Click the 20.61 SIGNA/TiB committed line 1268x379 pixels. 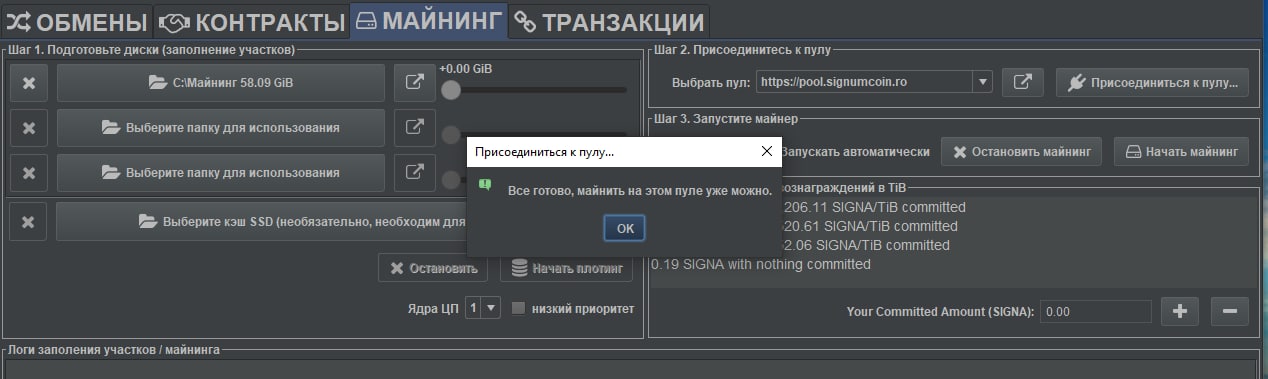coord(870,226)
